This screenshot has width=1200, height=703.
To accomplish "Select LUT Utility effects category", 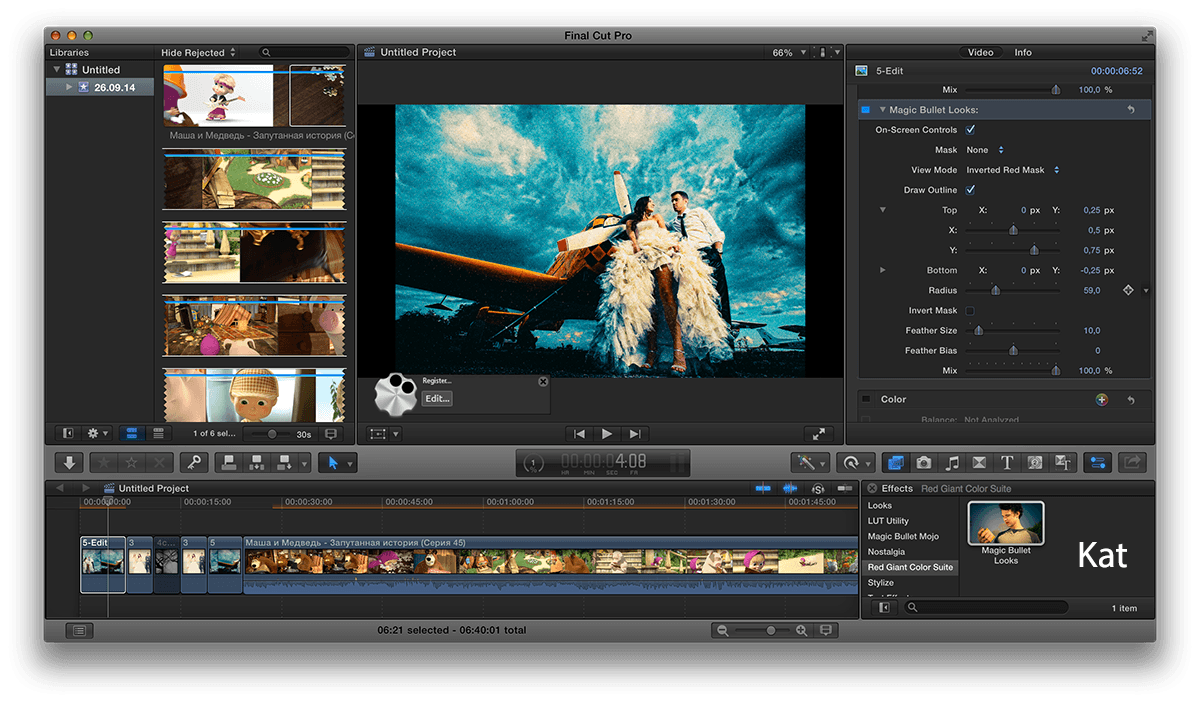I will click(x=888, y=520).
